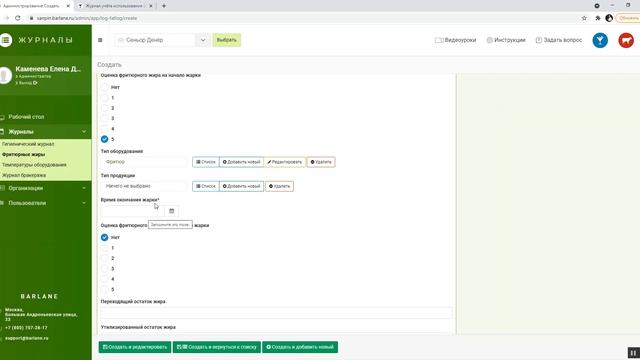Click Задать вопрос link
The width and height of the screenshot is (640, 360).
(559, 40)
